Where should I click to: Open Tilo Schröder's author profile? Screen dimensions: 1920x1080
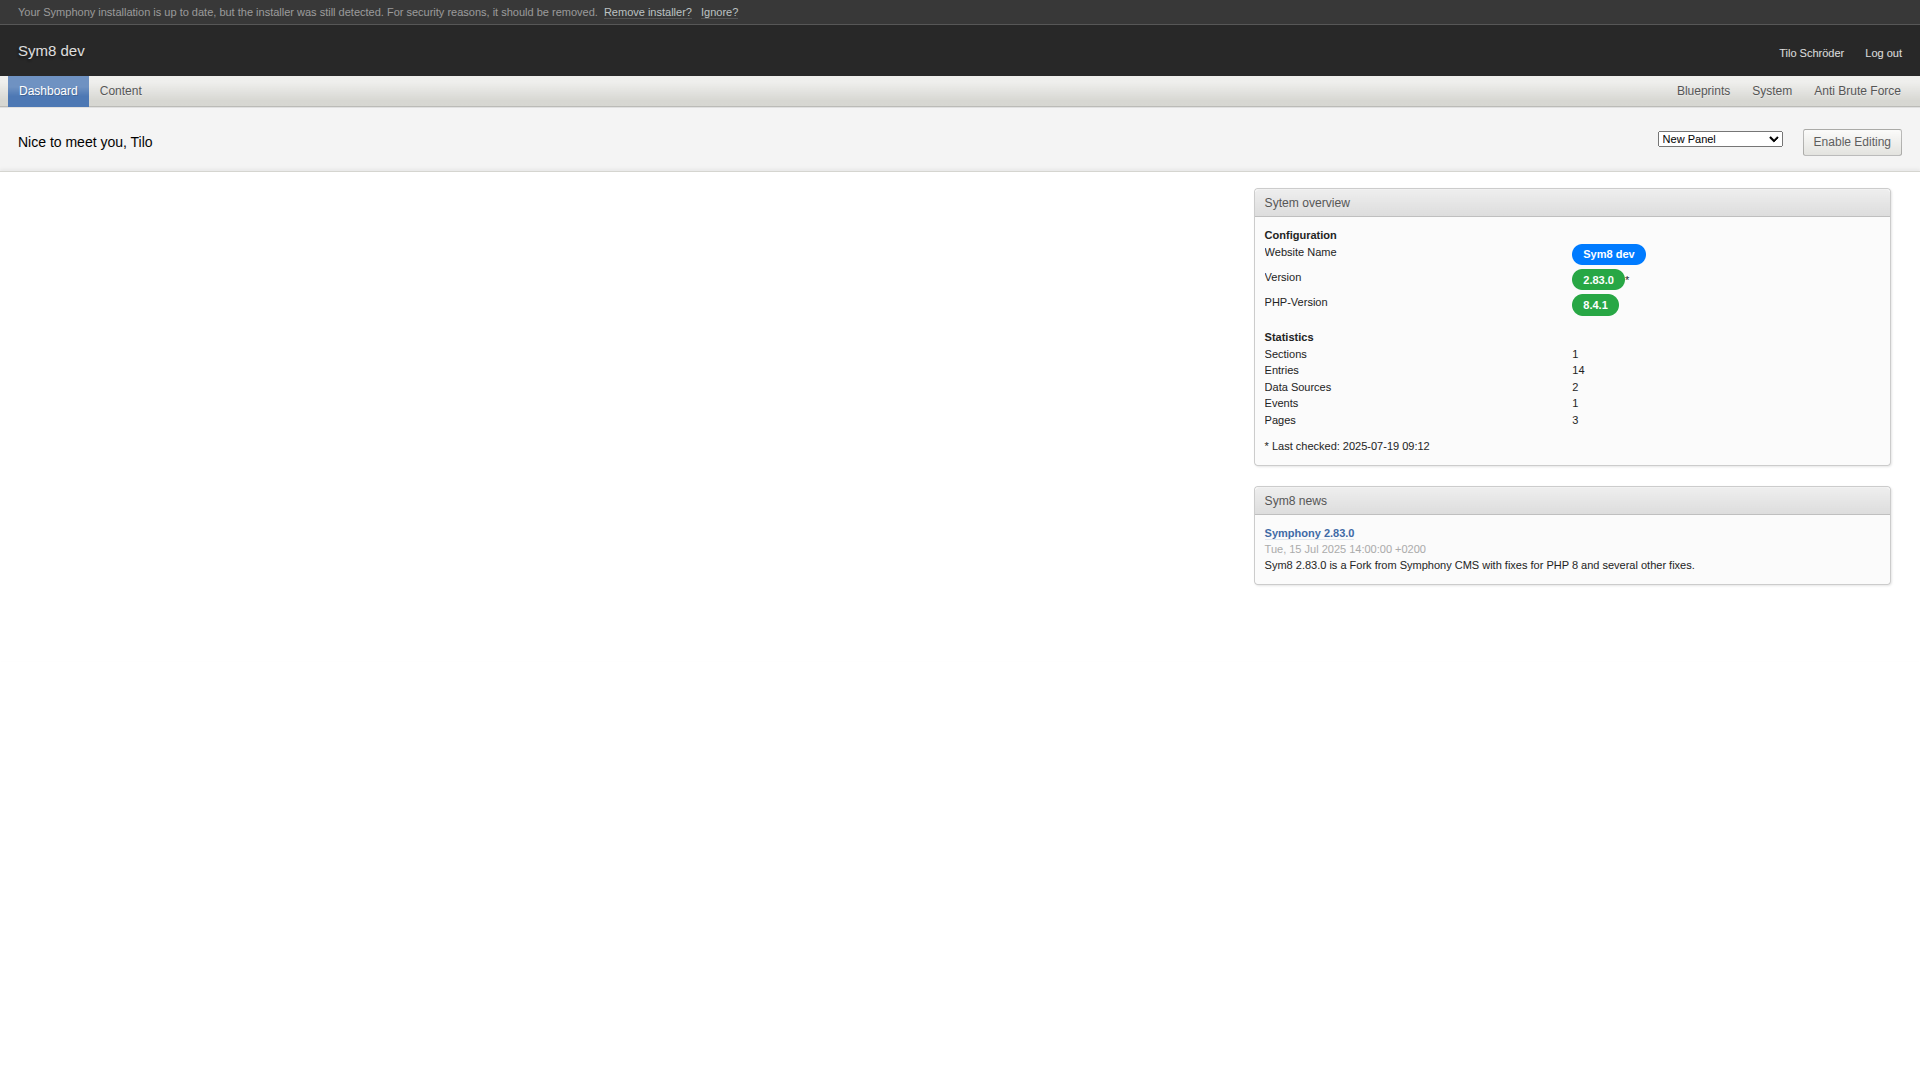click(x=1811, y=53)
